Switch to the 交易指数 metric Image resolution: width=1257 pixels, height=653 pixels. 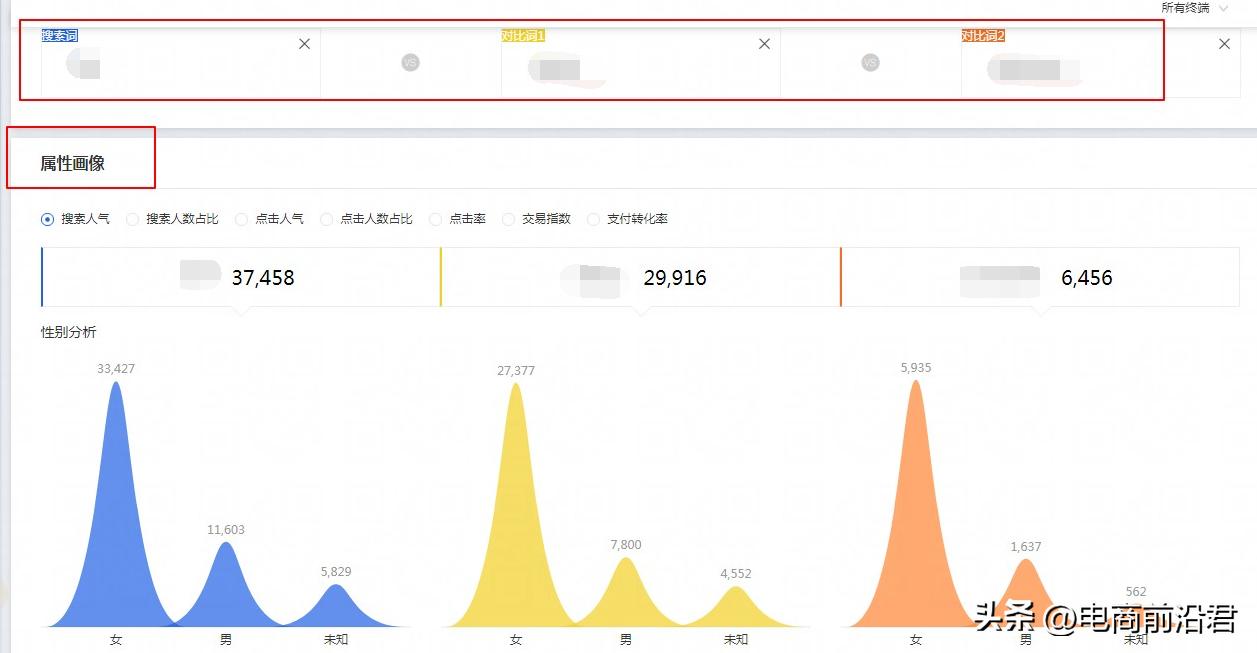(x=508, y=218)
